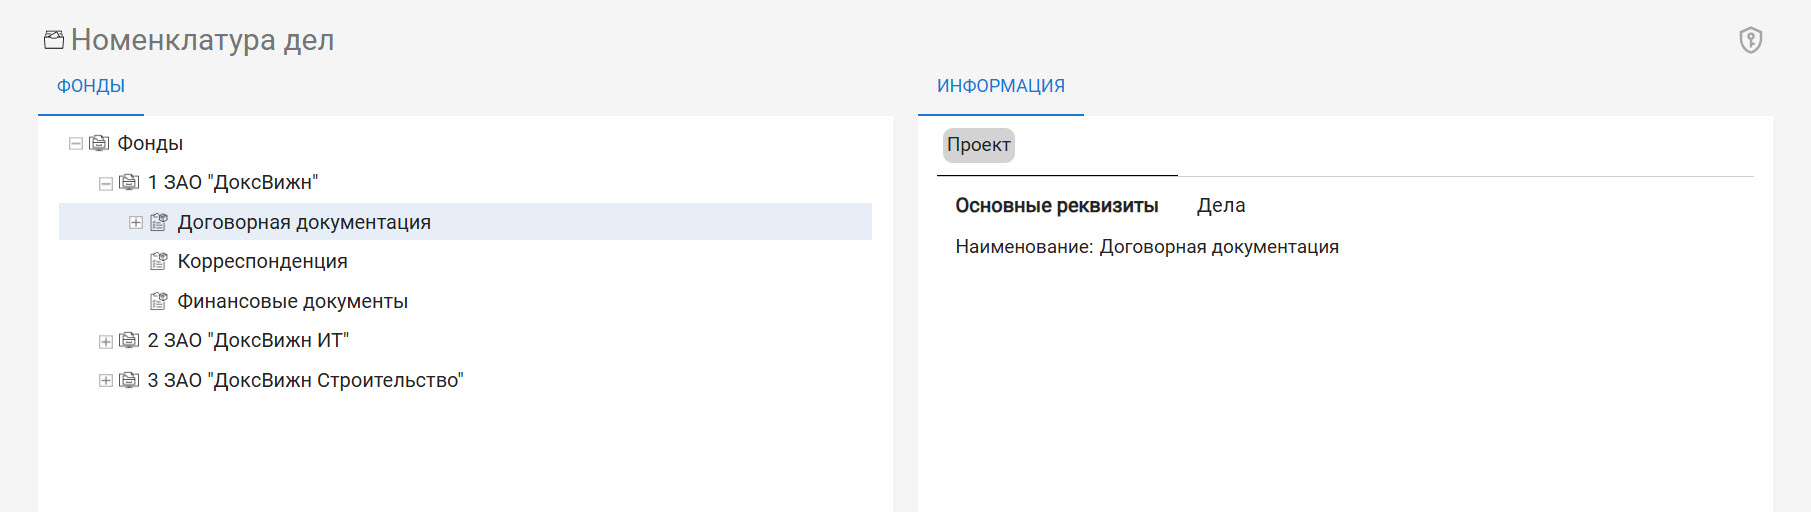The image size is (1811, 512).
Task: Select Финансовые документы in the tree
Action: (x=293, y=301)
